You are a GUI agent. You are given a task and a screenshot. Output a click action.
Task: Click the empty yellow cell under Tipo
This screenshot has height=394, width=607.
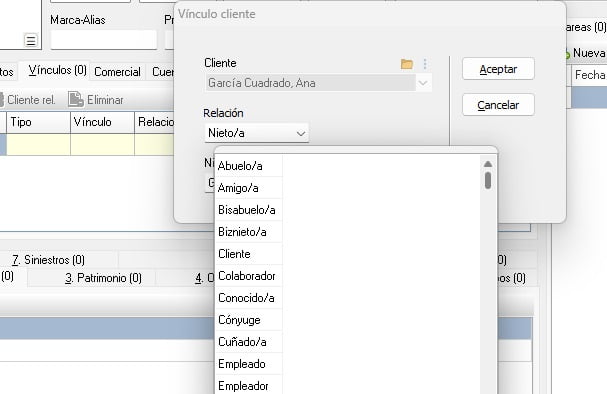coord(38,144)
